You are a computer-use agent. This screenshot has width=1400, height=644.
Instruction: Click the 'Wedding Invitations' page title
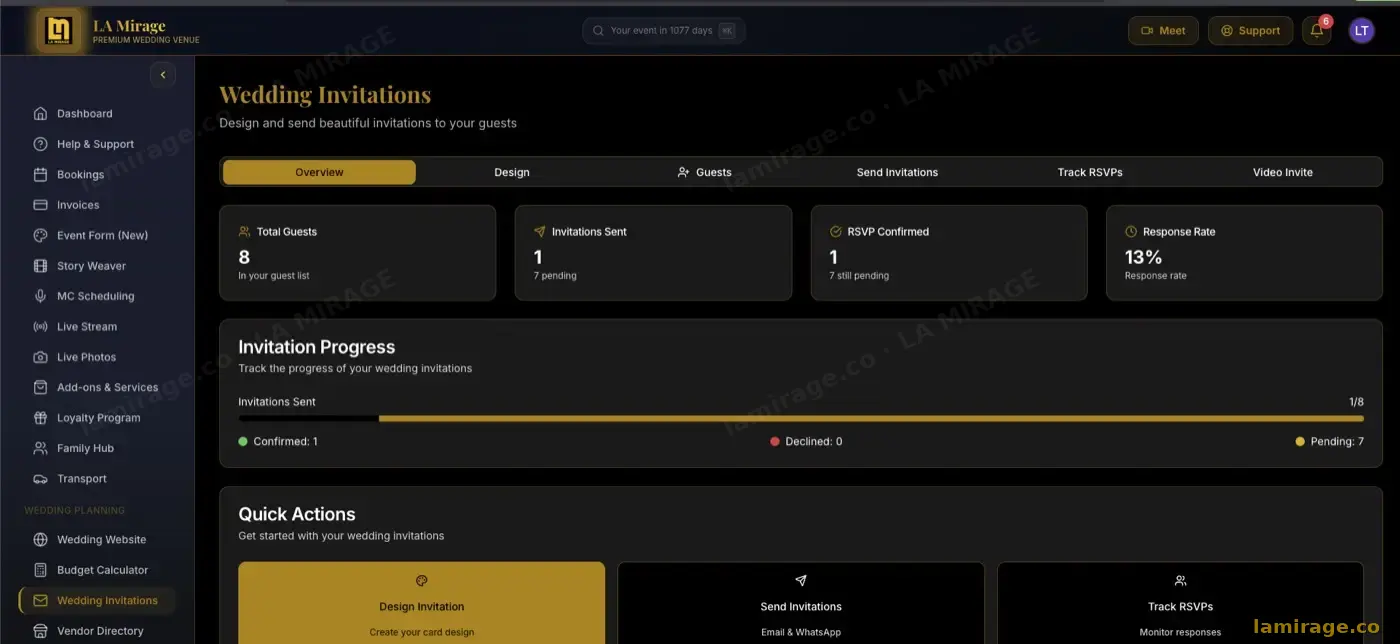click(325, 95)
